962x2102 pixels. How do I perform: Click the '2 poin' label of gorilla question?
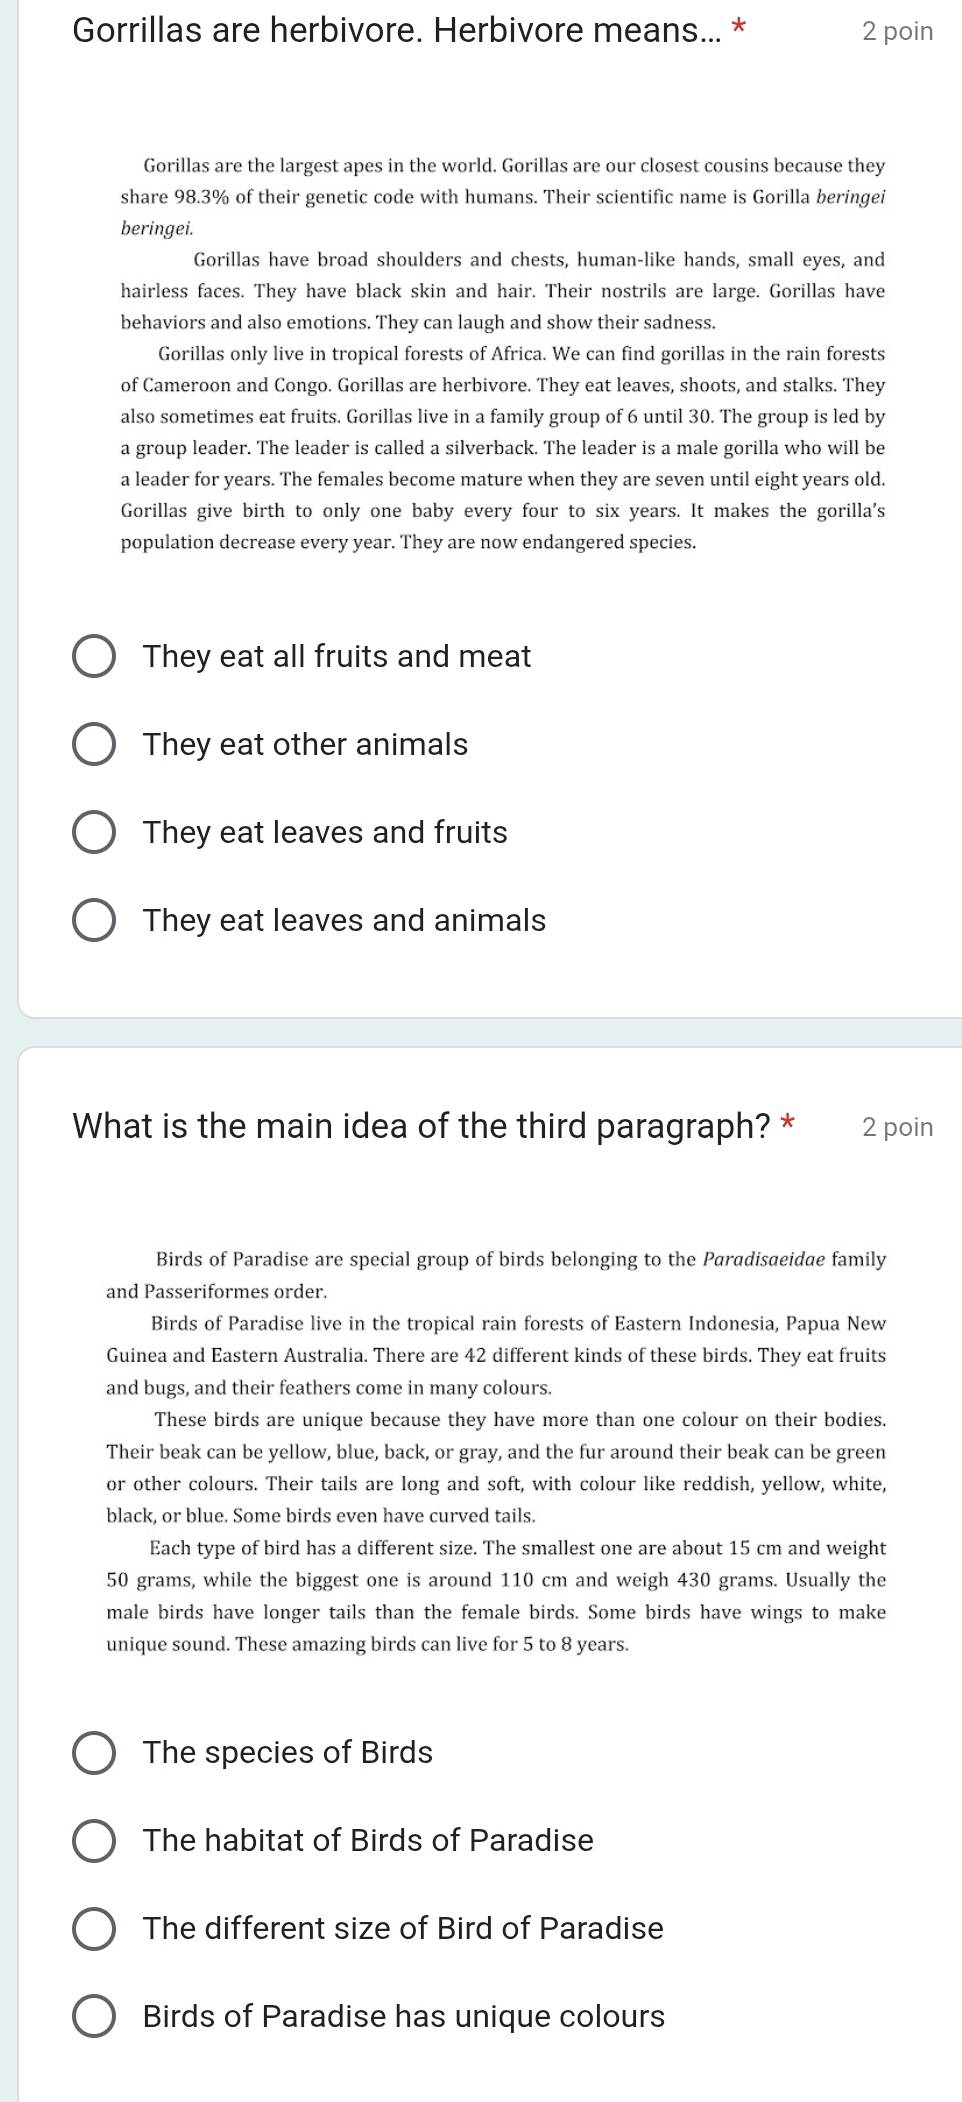click(897, 31)
